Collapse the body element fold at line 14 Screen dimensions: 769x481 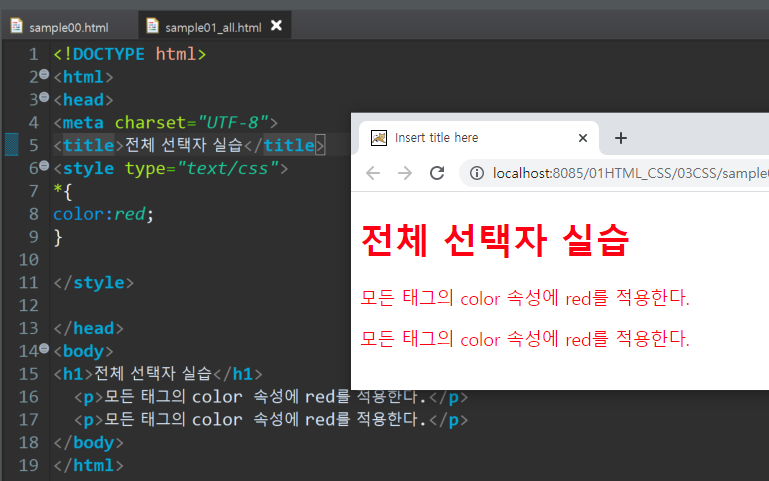[x=44, y=349]
